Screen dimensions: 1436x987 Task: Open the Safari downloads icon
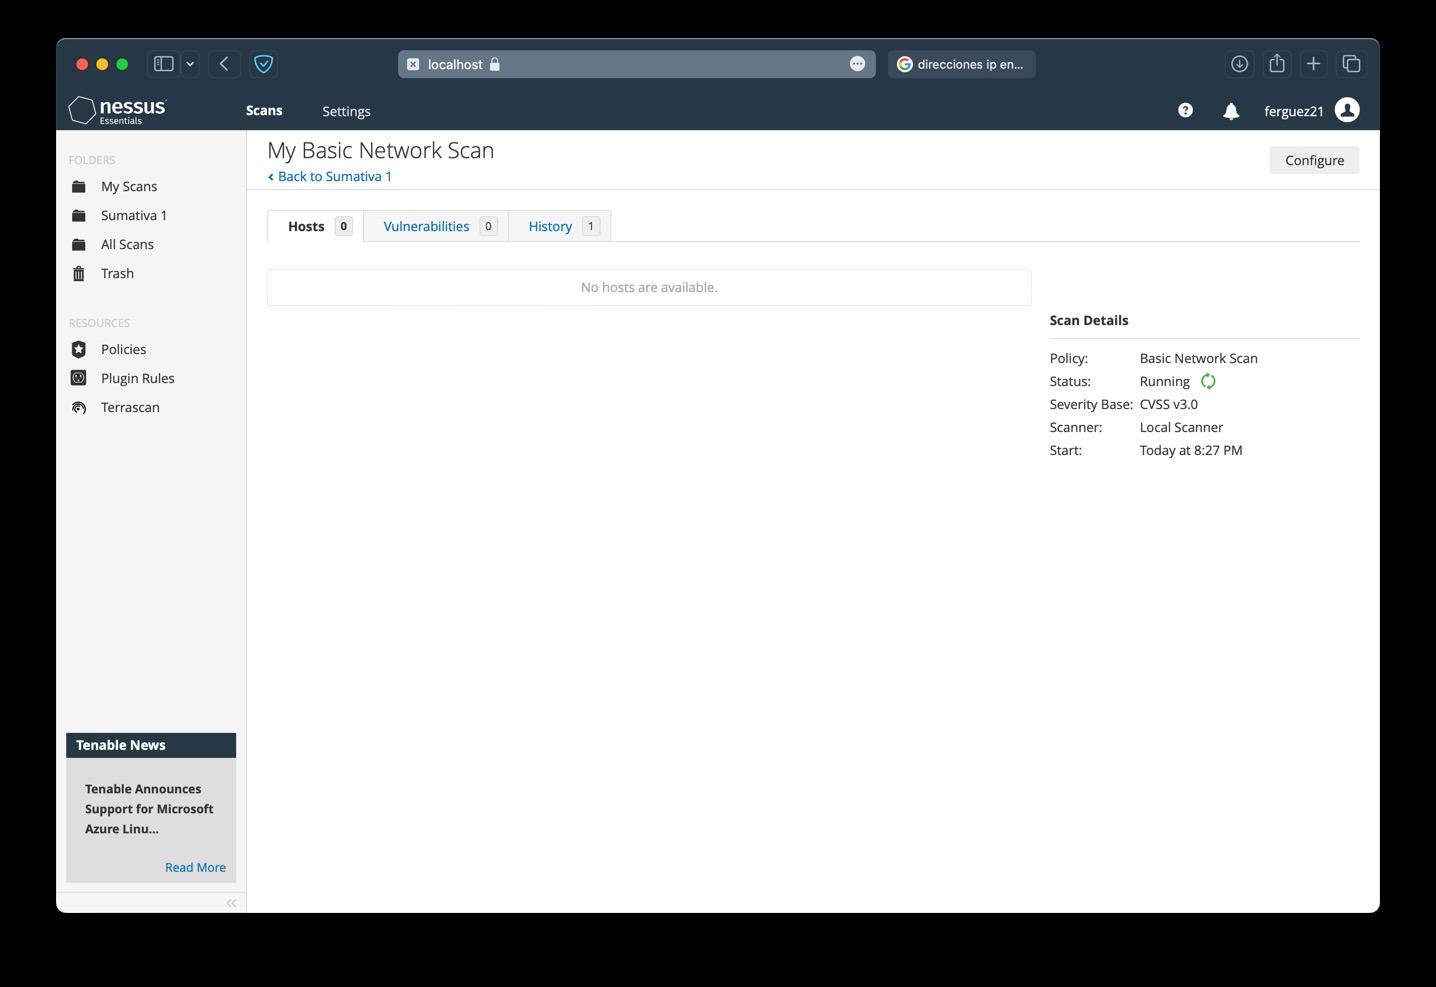coord(1239,64)
